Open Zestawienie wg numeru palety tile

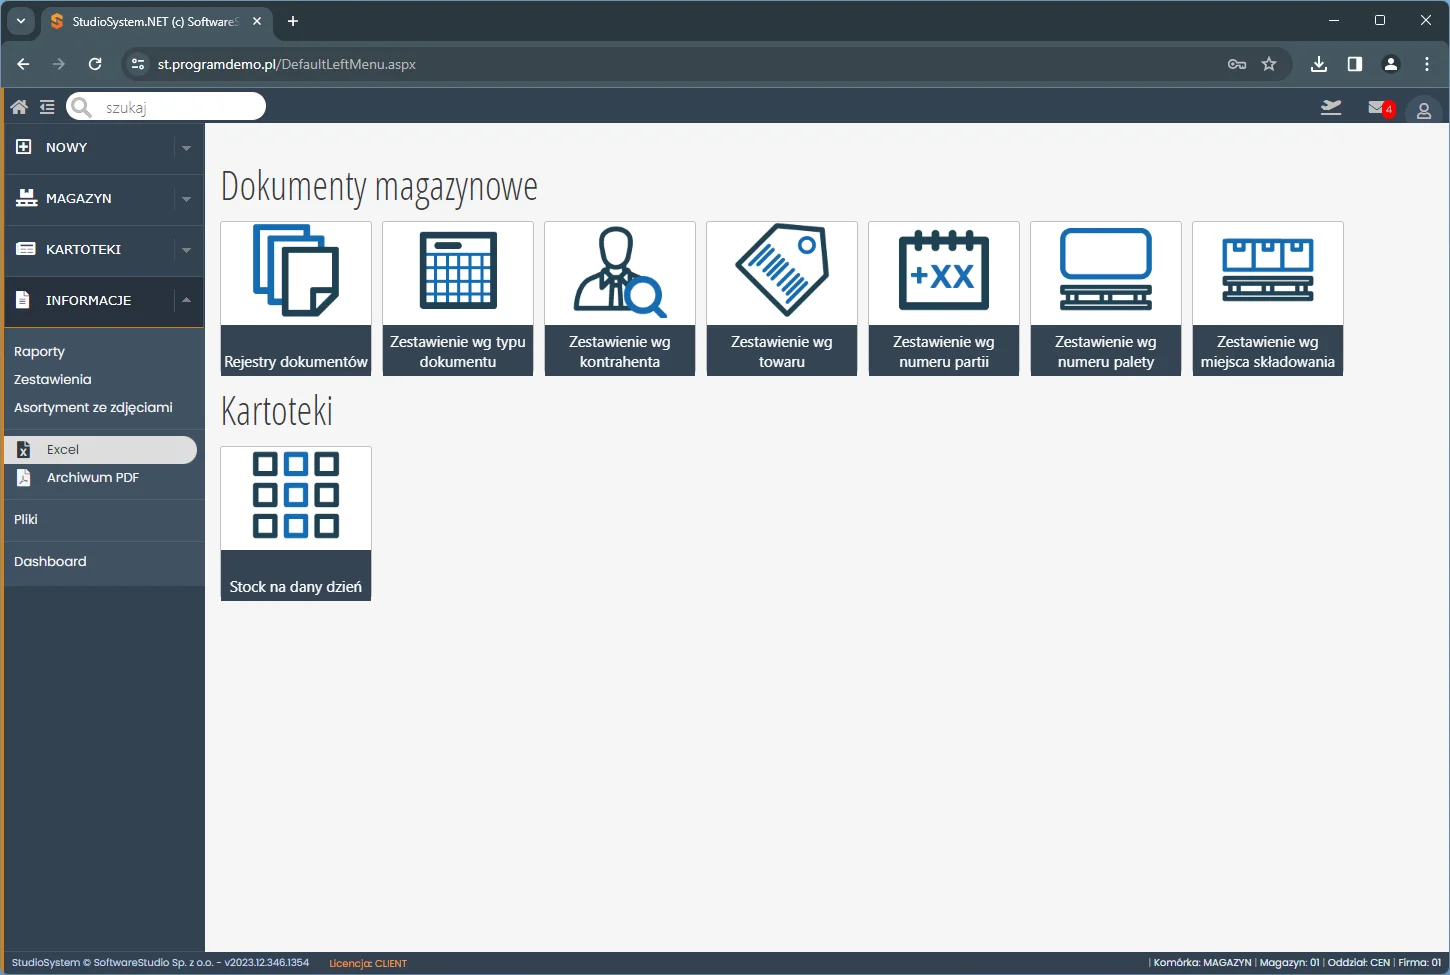point(1106,298)
